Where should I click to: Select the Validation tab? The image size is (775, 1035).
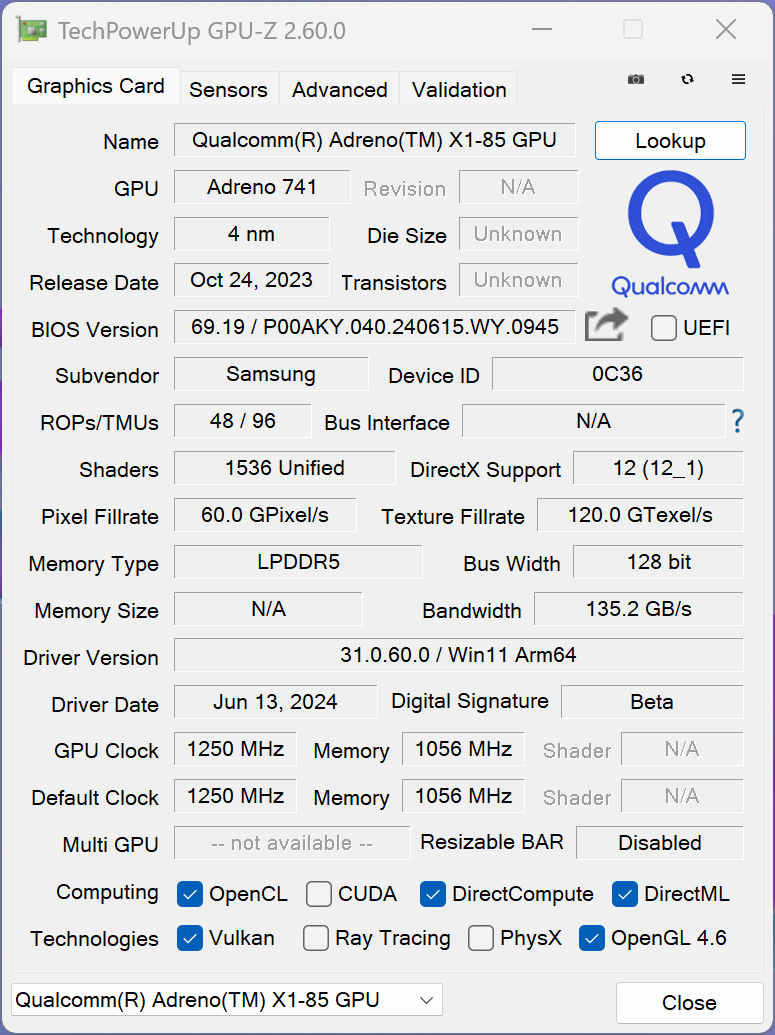coord(458,90)
